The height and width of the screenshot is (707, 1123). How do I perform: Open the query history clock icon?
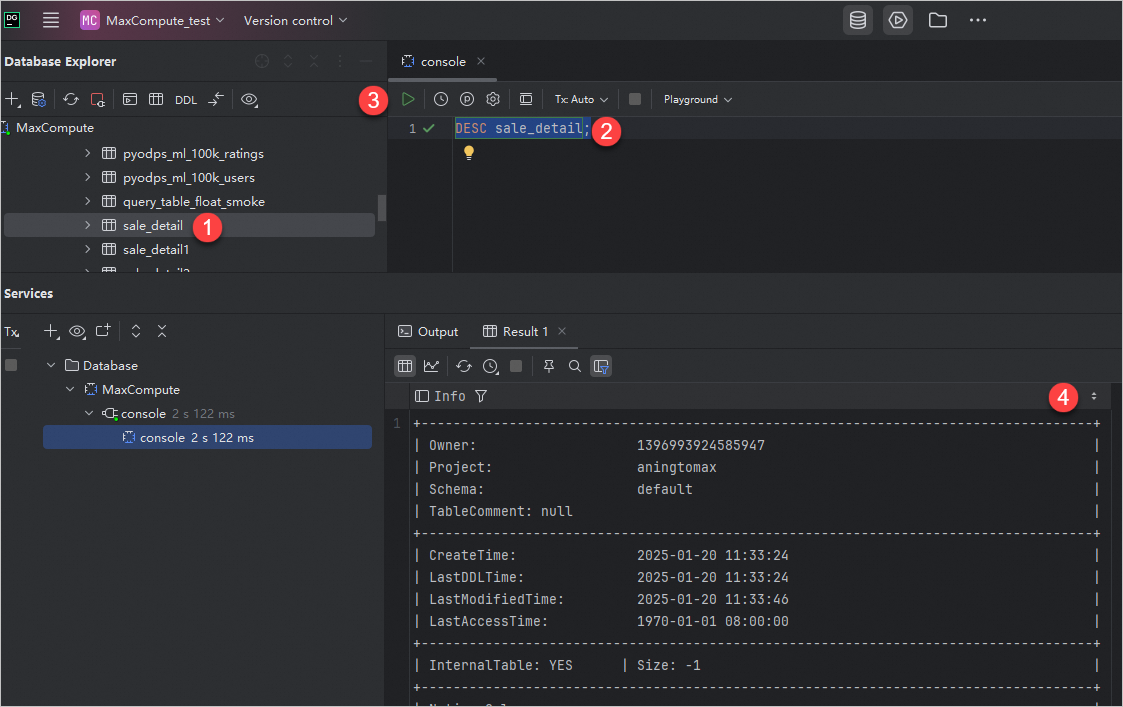pos(440,99)
